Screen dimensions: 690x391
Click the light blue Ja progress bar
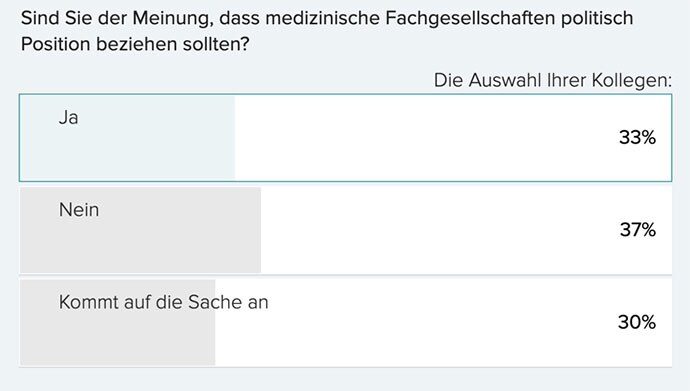[x=128, y=138]
